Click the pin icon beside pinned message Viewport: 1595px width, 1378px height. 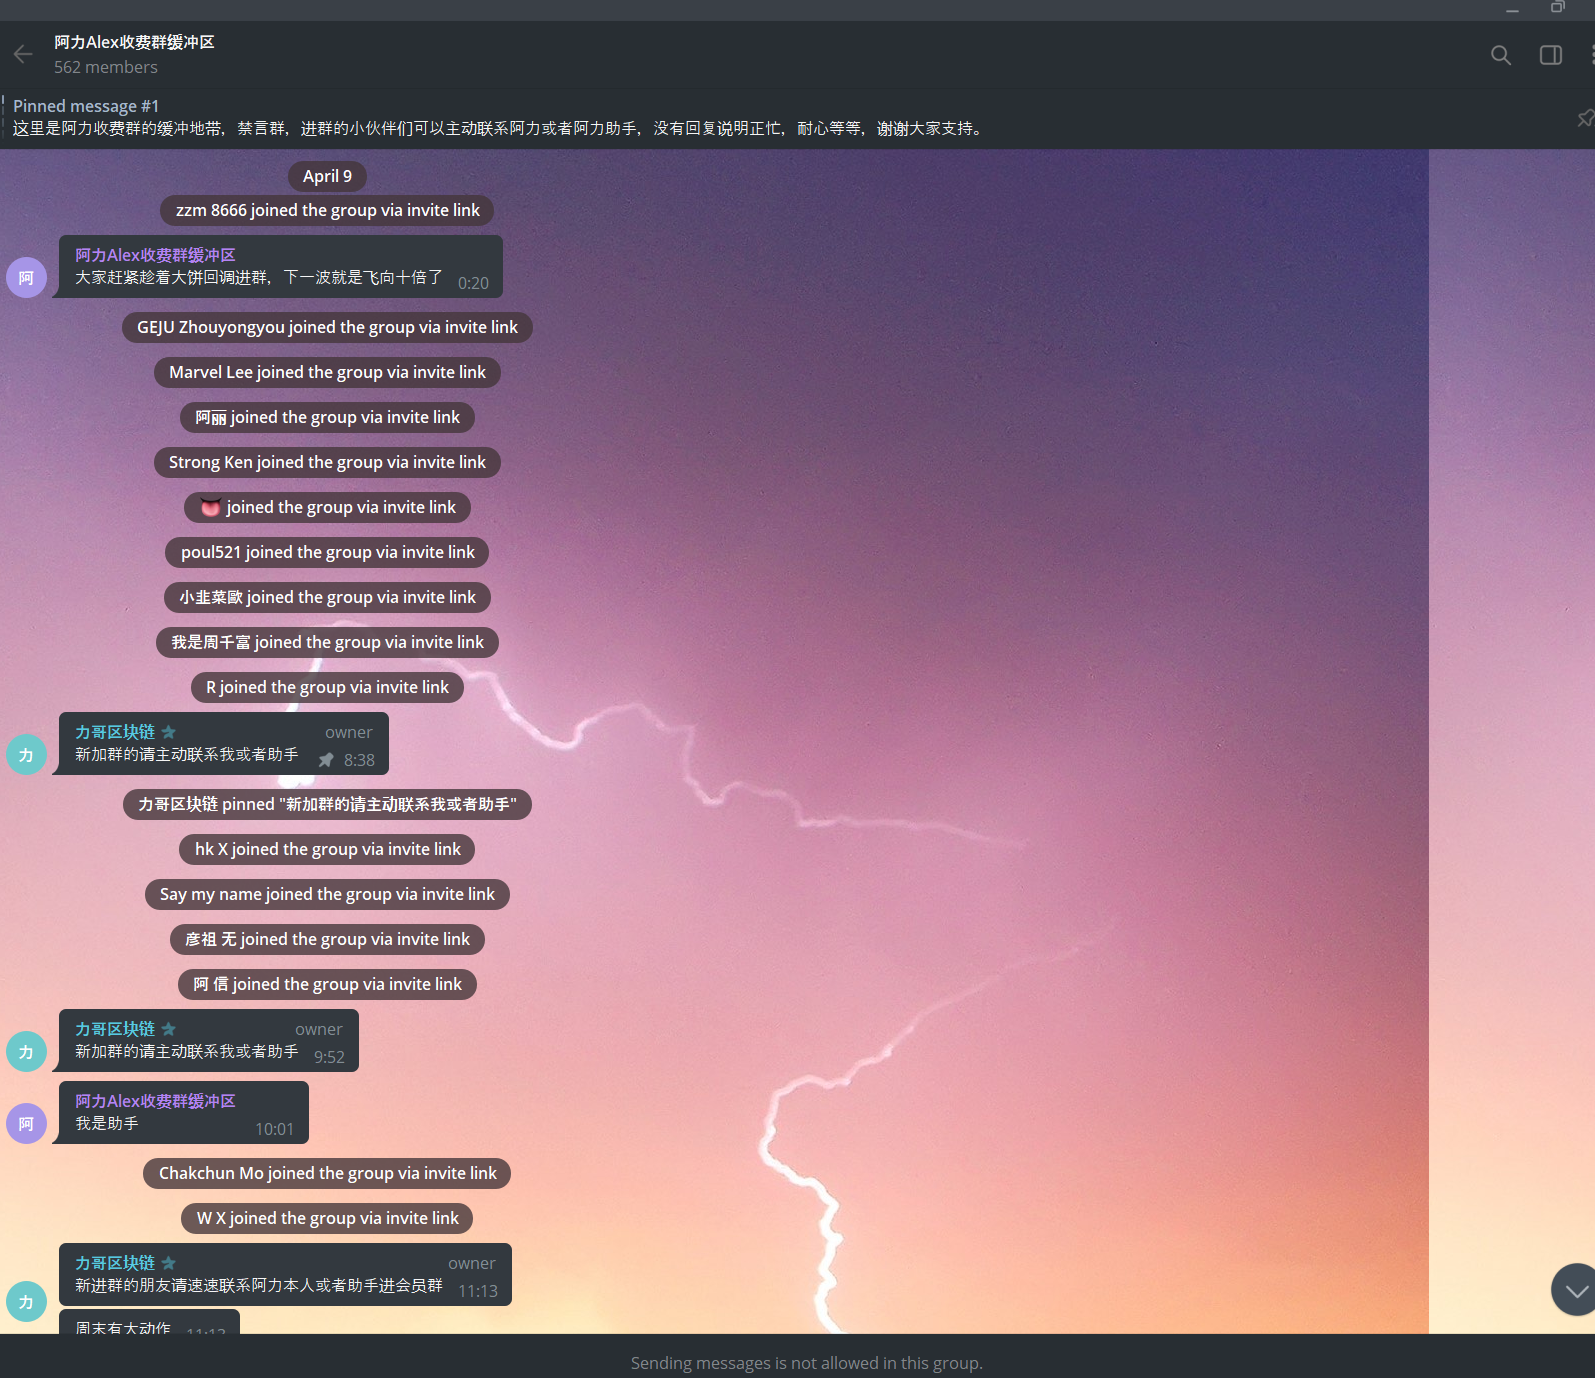coord(1584,119)
